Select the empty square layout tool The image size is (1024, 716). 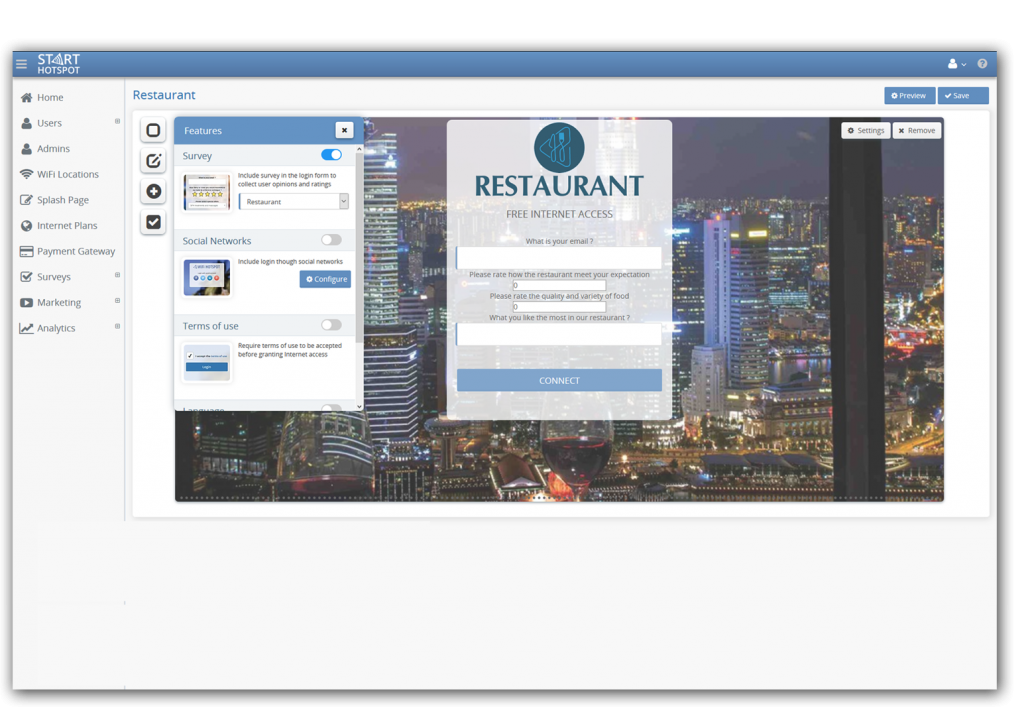[153, 130]
